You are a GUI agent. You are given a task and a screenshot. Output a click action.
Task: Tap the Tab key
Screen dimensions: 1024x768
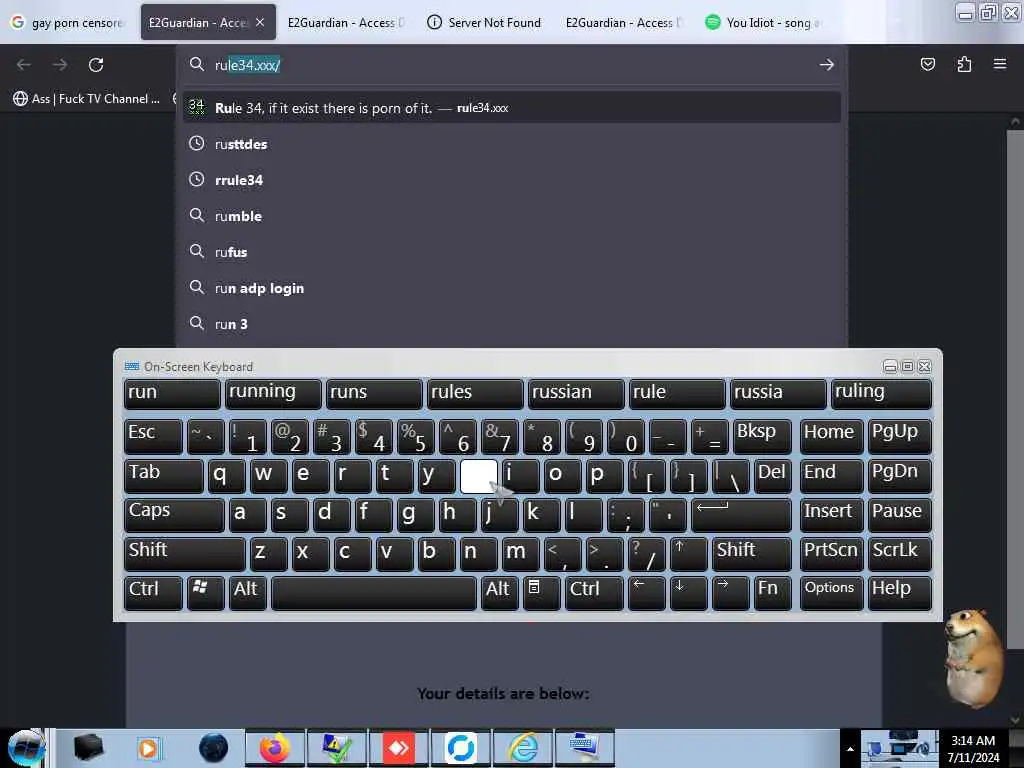pyautogui.click(x=163, y=476)
